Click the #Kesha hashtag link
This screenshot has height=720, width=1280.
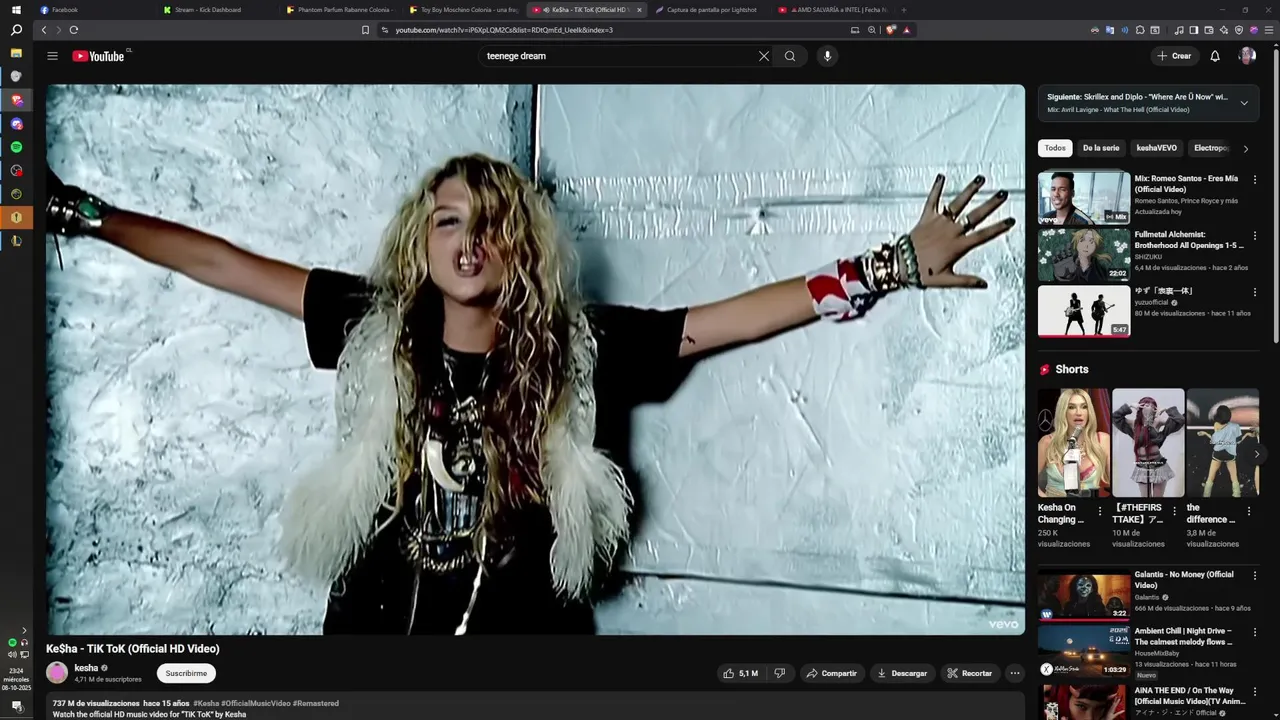(206, 703)
